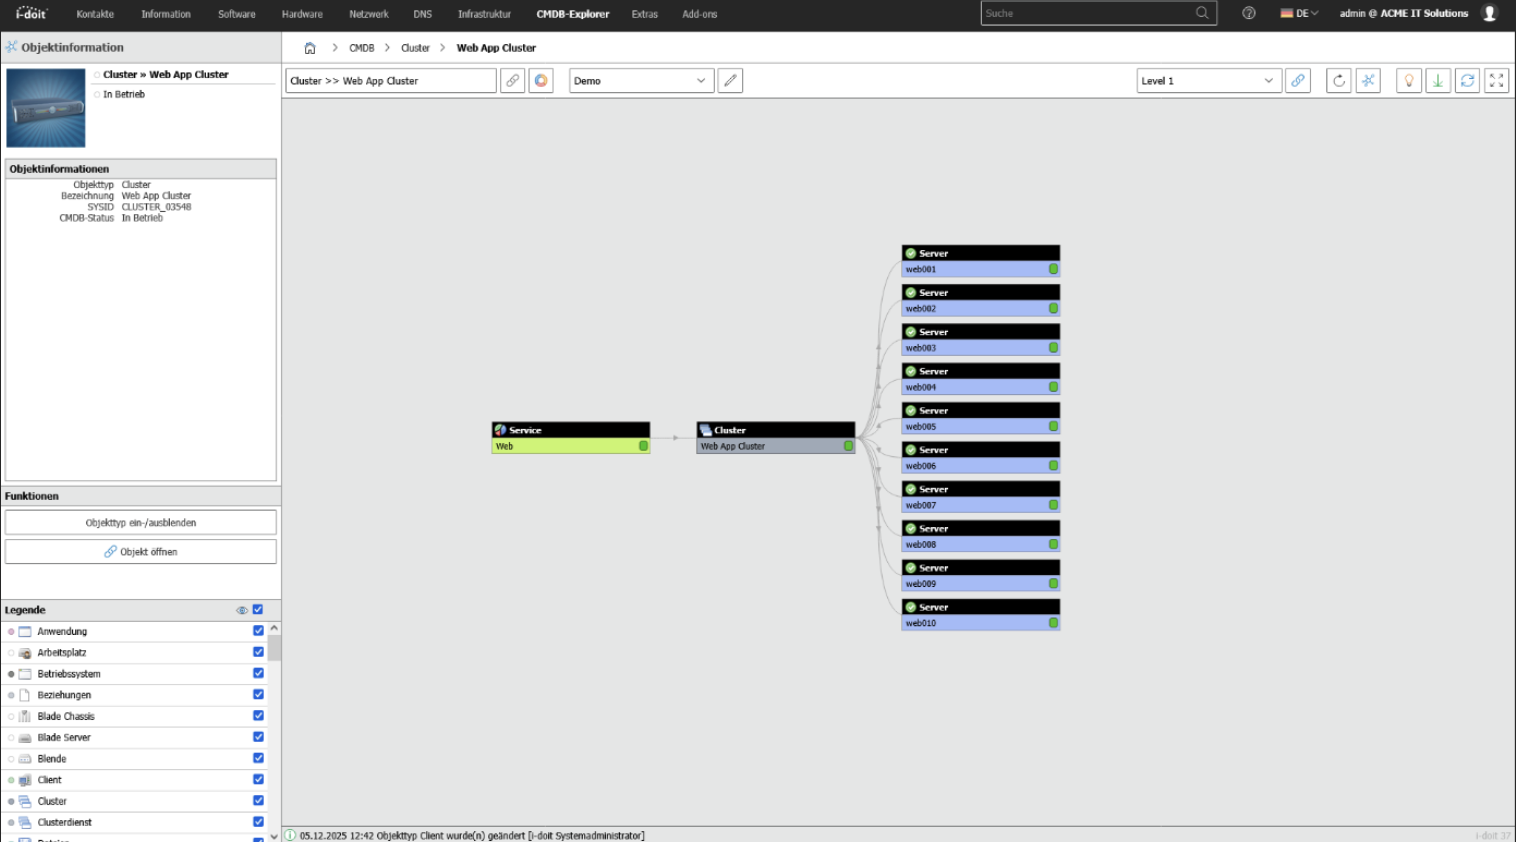1516x842 pixels.
Task: Toggle the Anwendung legend checkbox
Action: pyautogui.click(x=258, y=631)
